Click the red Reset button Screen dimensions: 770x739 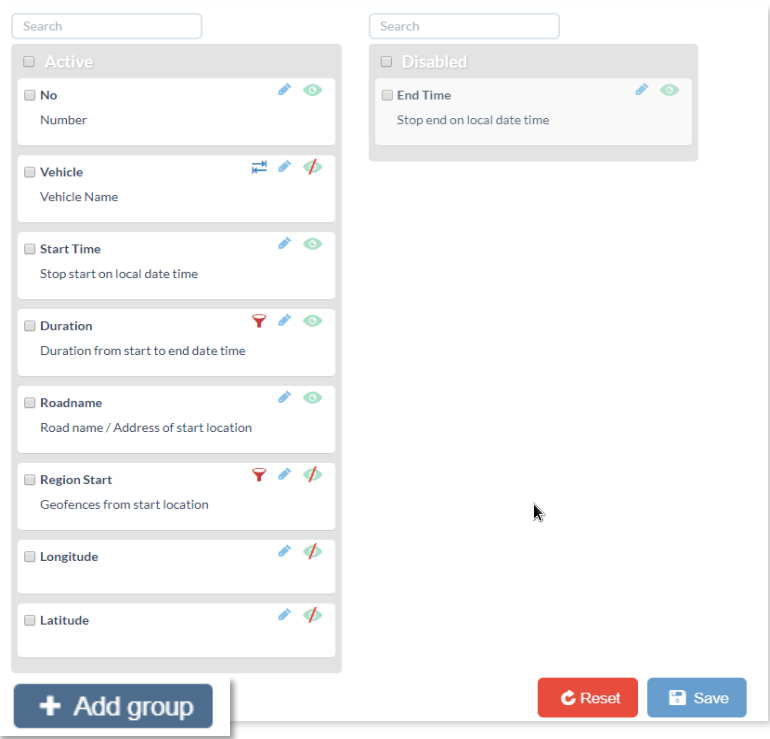[x=587, y=698]
